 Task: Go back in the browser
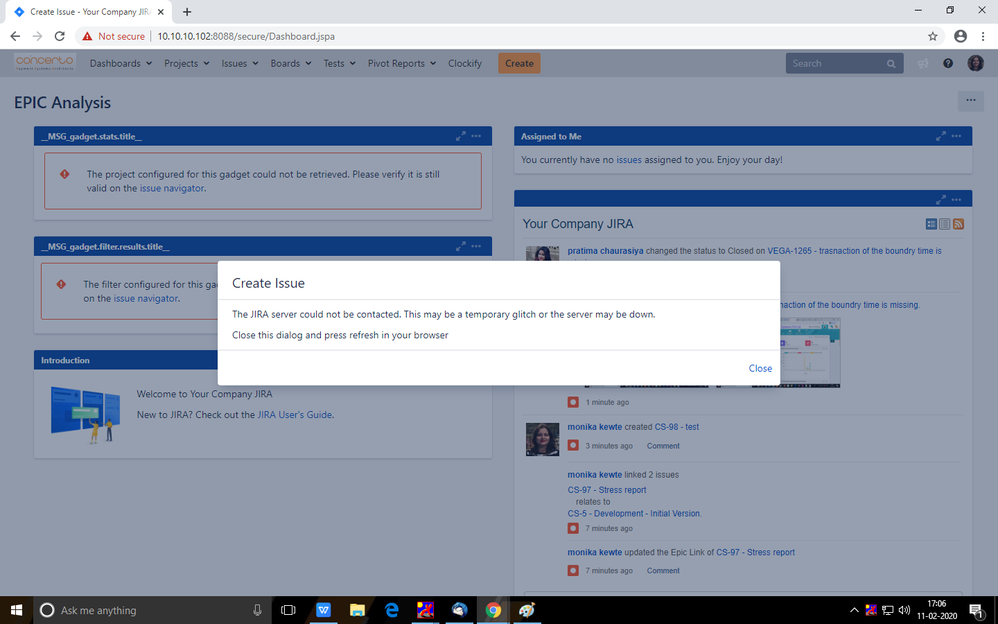[x=15, y=36]
